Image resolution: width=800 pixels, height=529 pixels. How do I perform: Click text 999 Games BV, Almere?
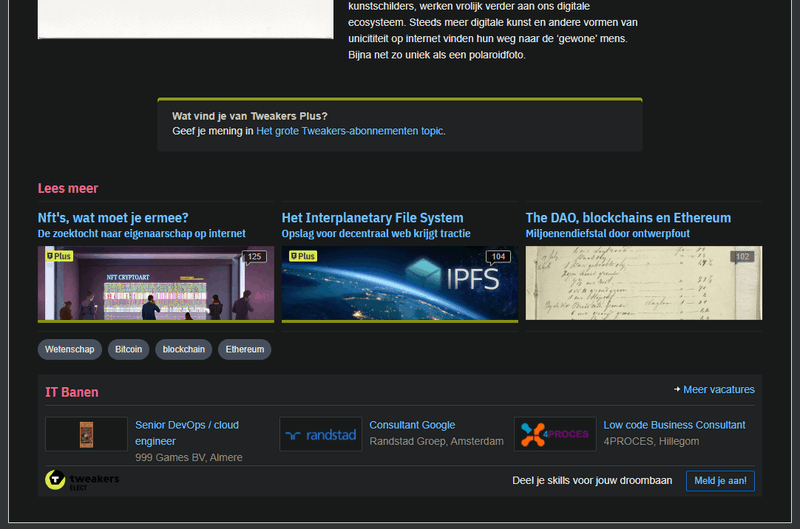click(189, 458)
